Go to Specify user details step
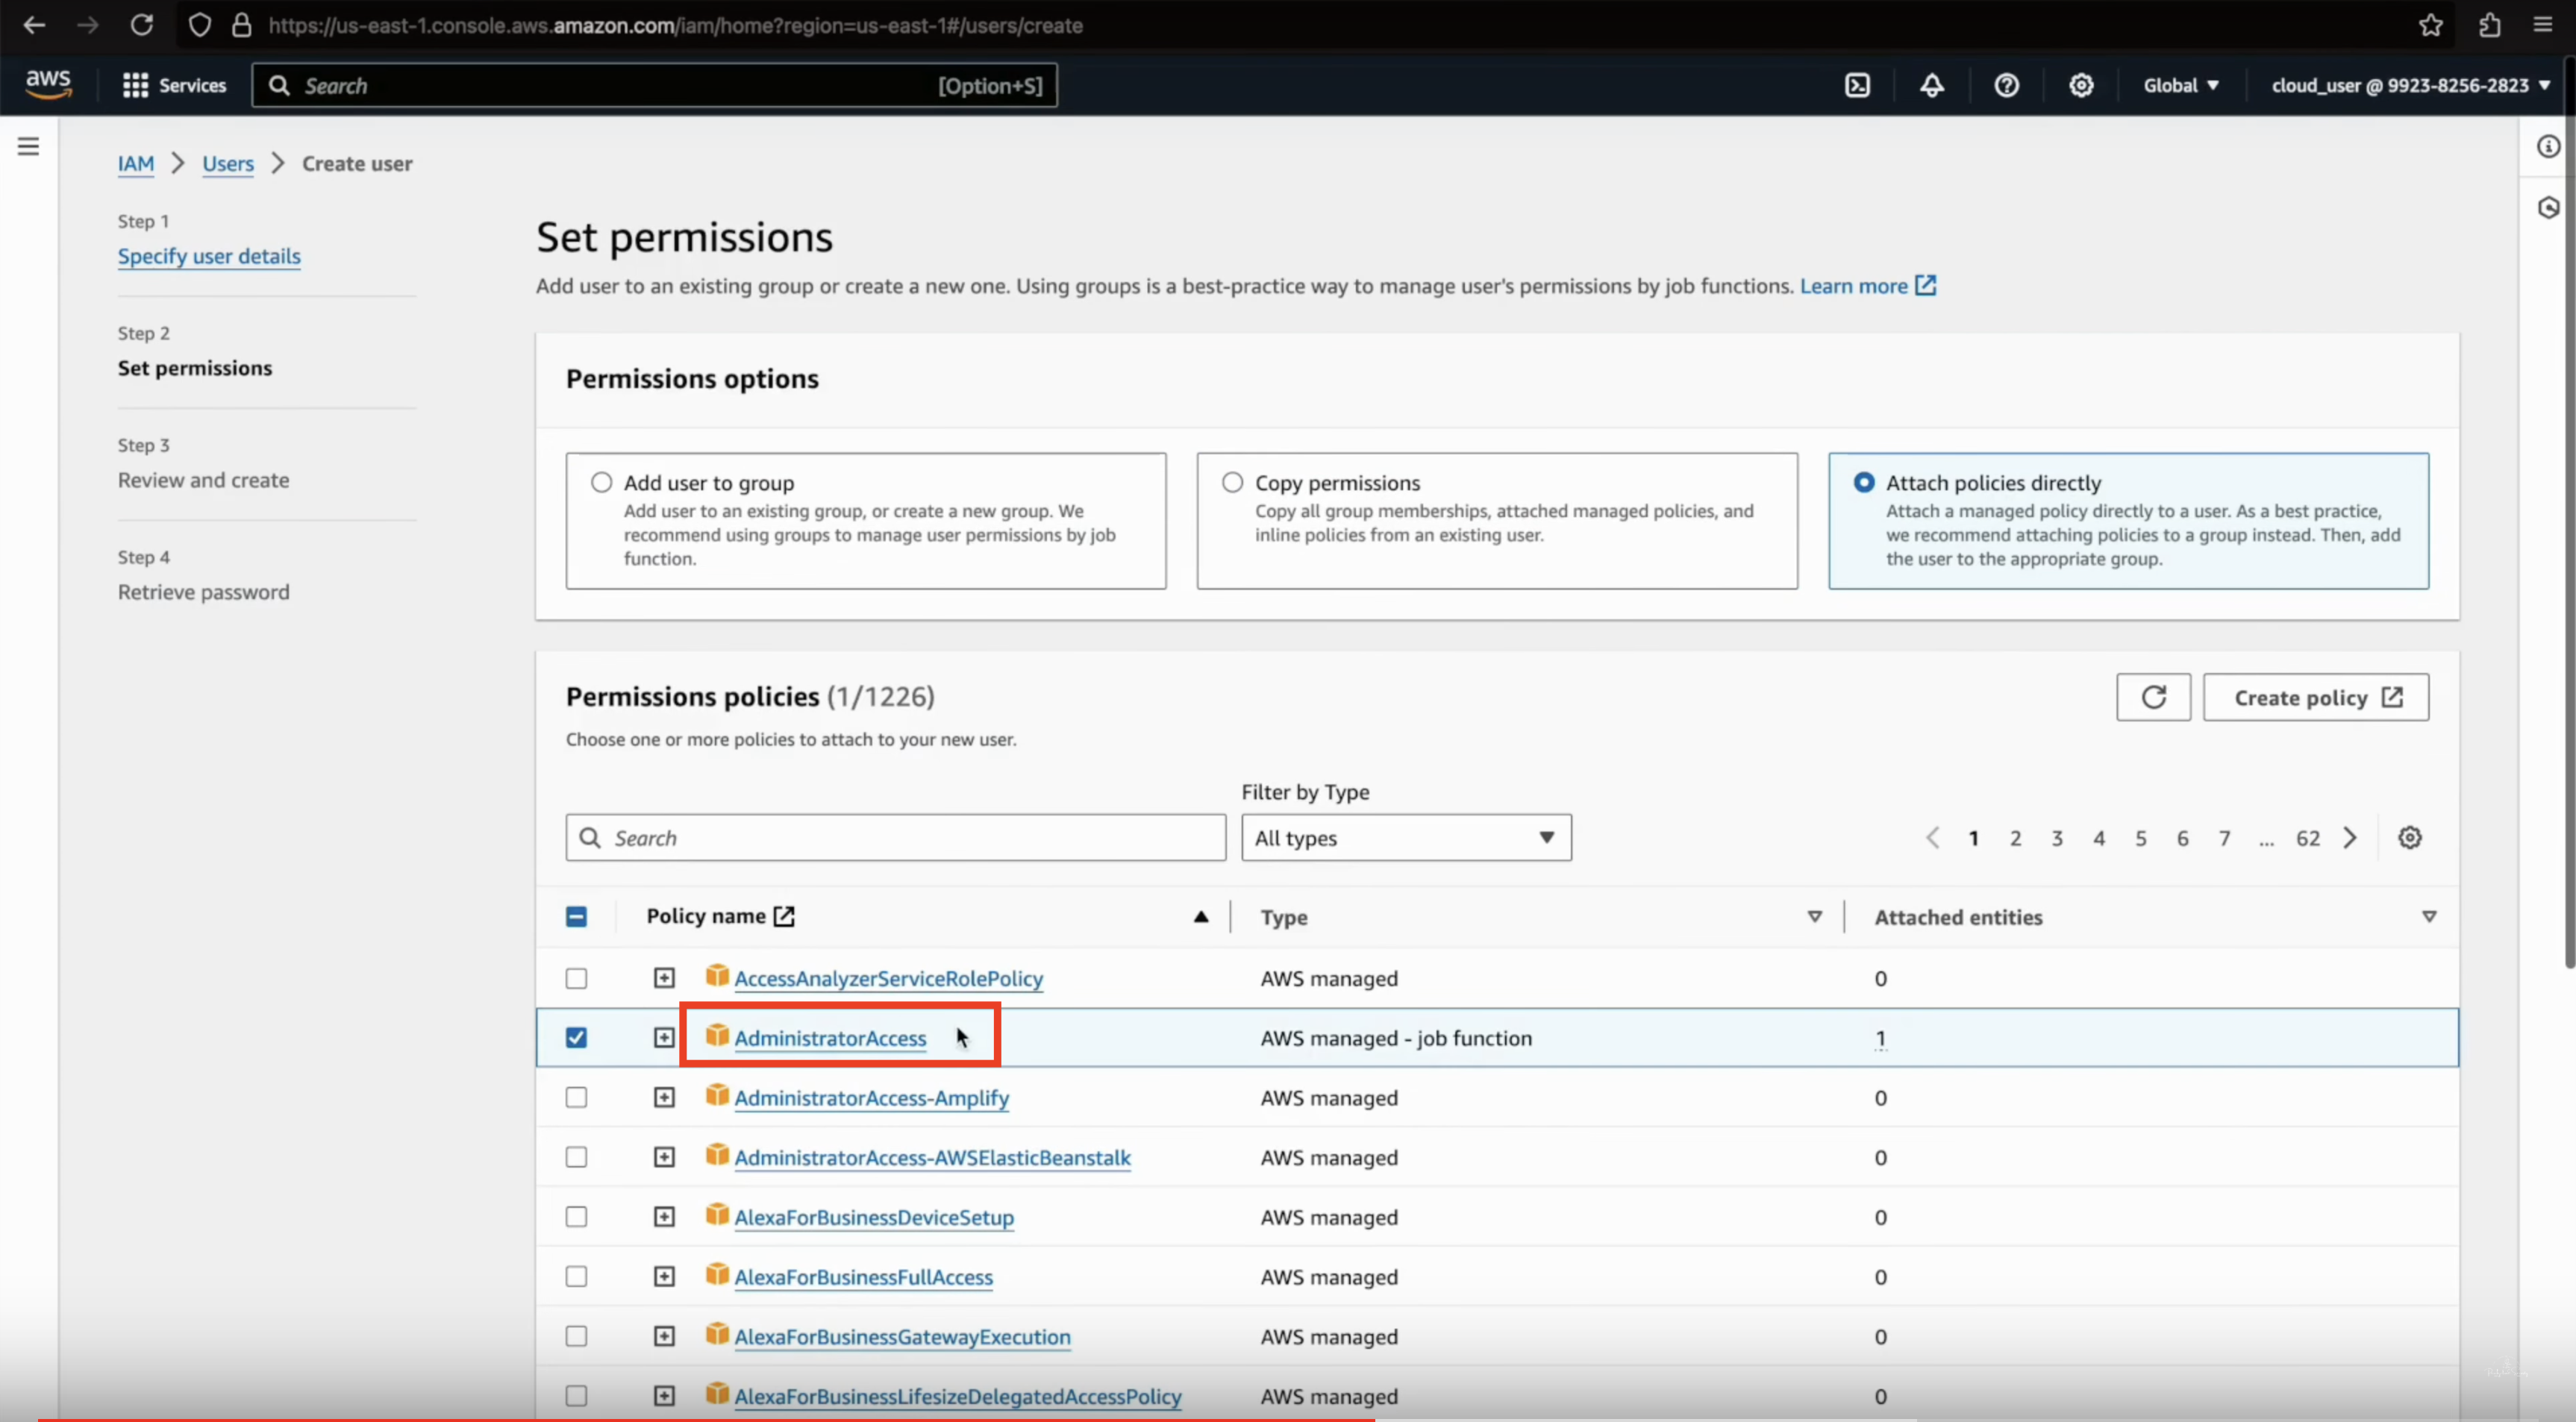 coord(209,256)
